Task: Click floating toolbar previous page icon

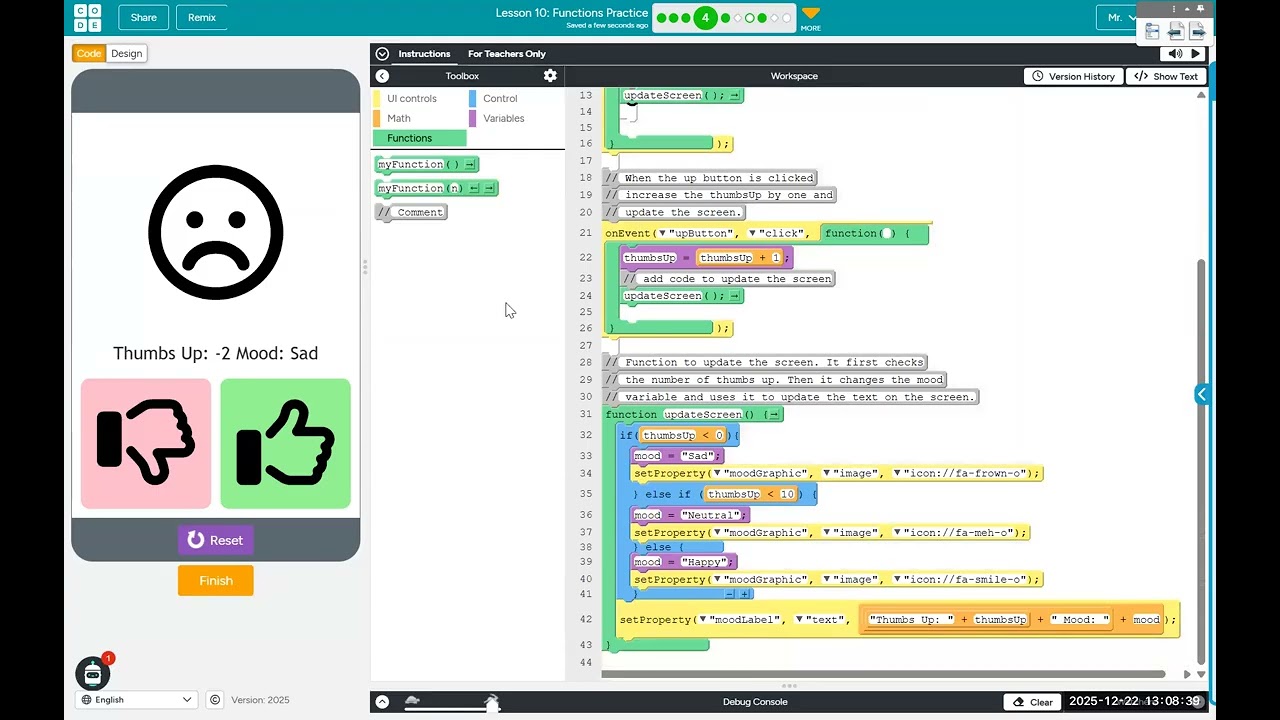Action: click(x=1176, y=31)
